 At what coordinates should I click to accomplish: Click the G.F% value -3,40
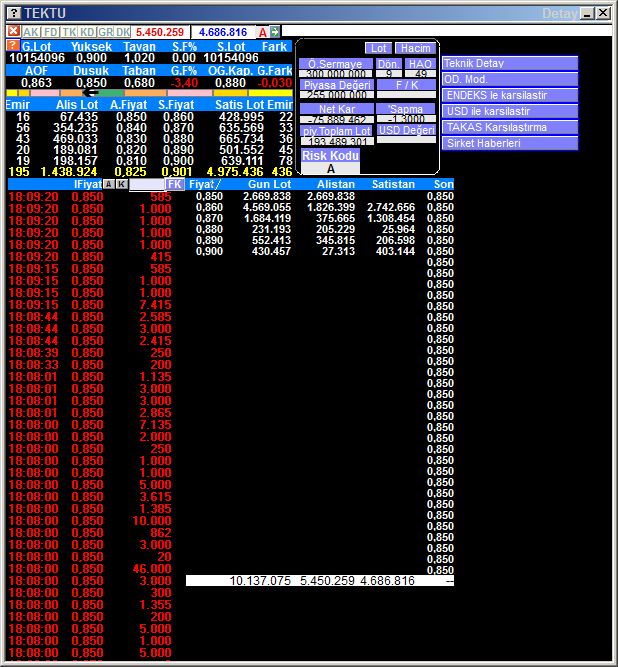tap(184, 83)
